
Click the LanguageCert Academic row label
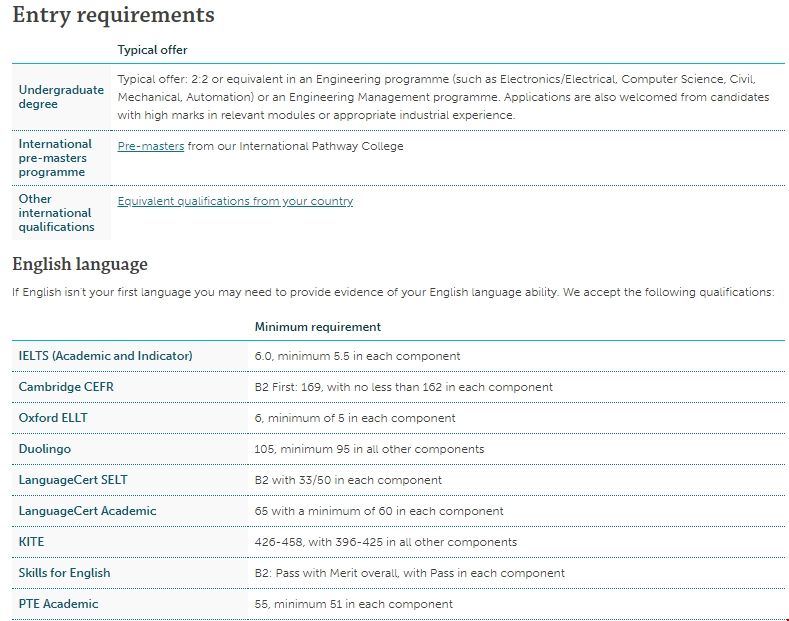coord(88,511)
